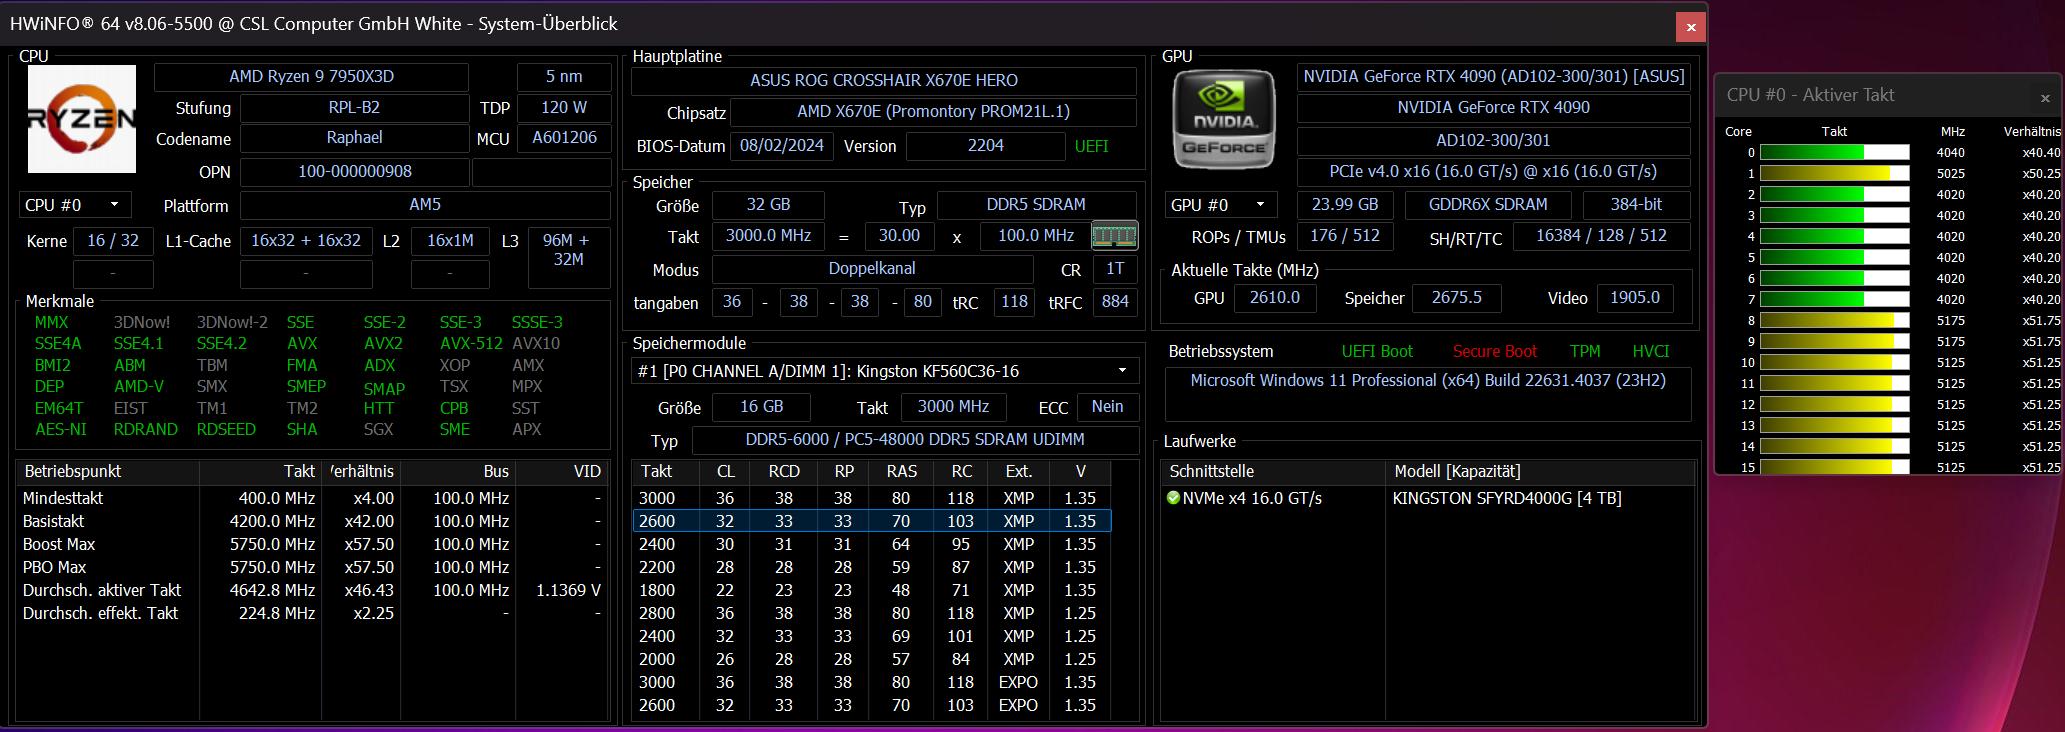Click the Schnittstelle column header in Laufwerke
2065x732 pixels.
click(1274, 471)
